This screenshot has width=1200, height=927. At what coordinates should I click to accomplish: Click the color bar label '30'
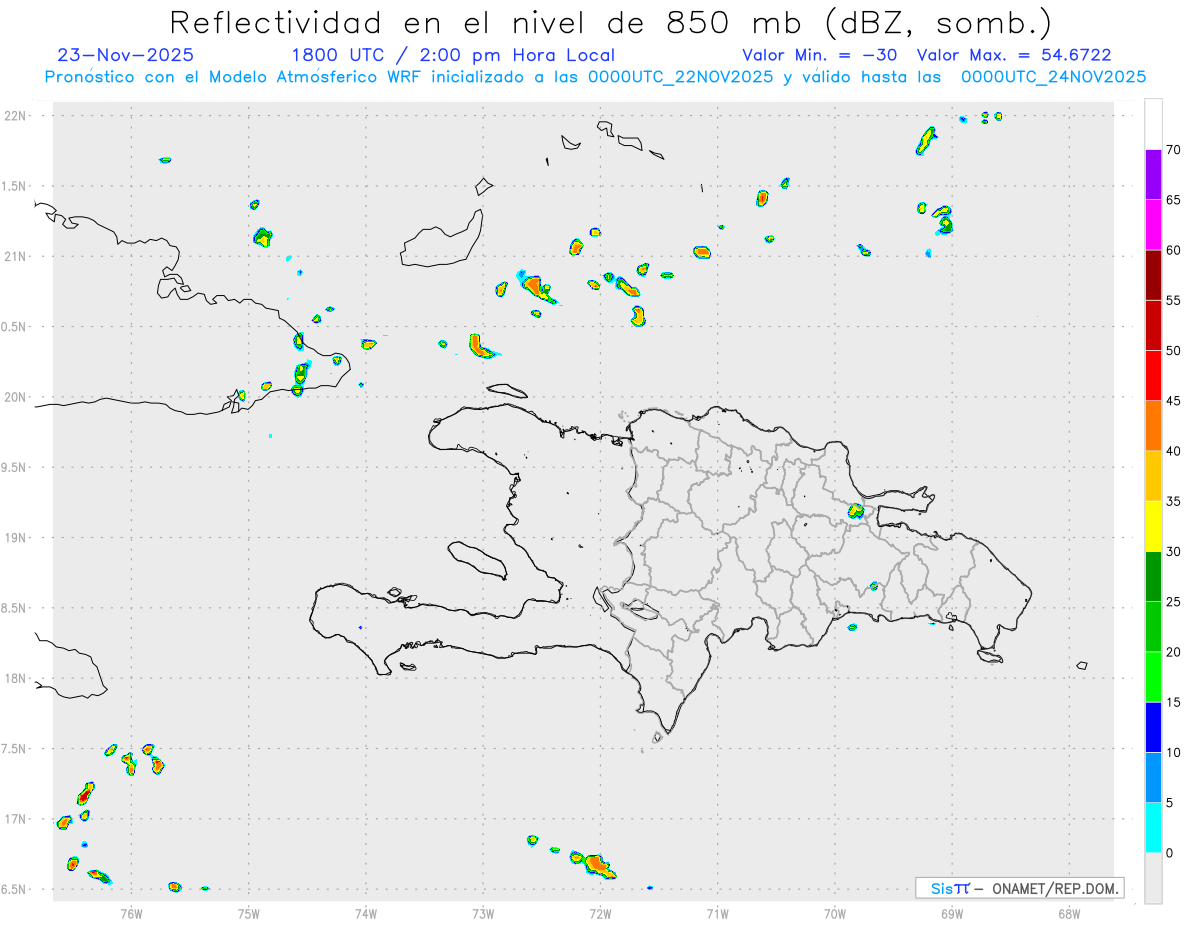tap(1173, 551)
